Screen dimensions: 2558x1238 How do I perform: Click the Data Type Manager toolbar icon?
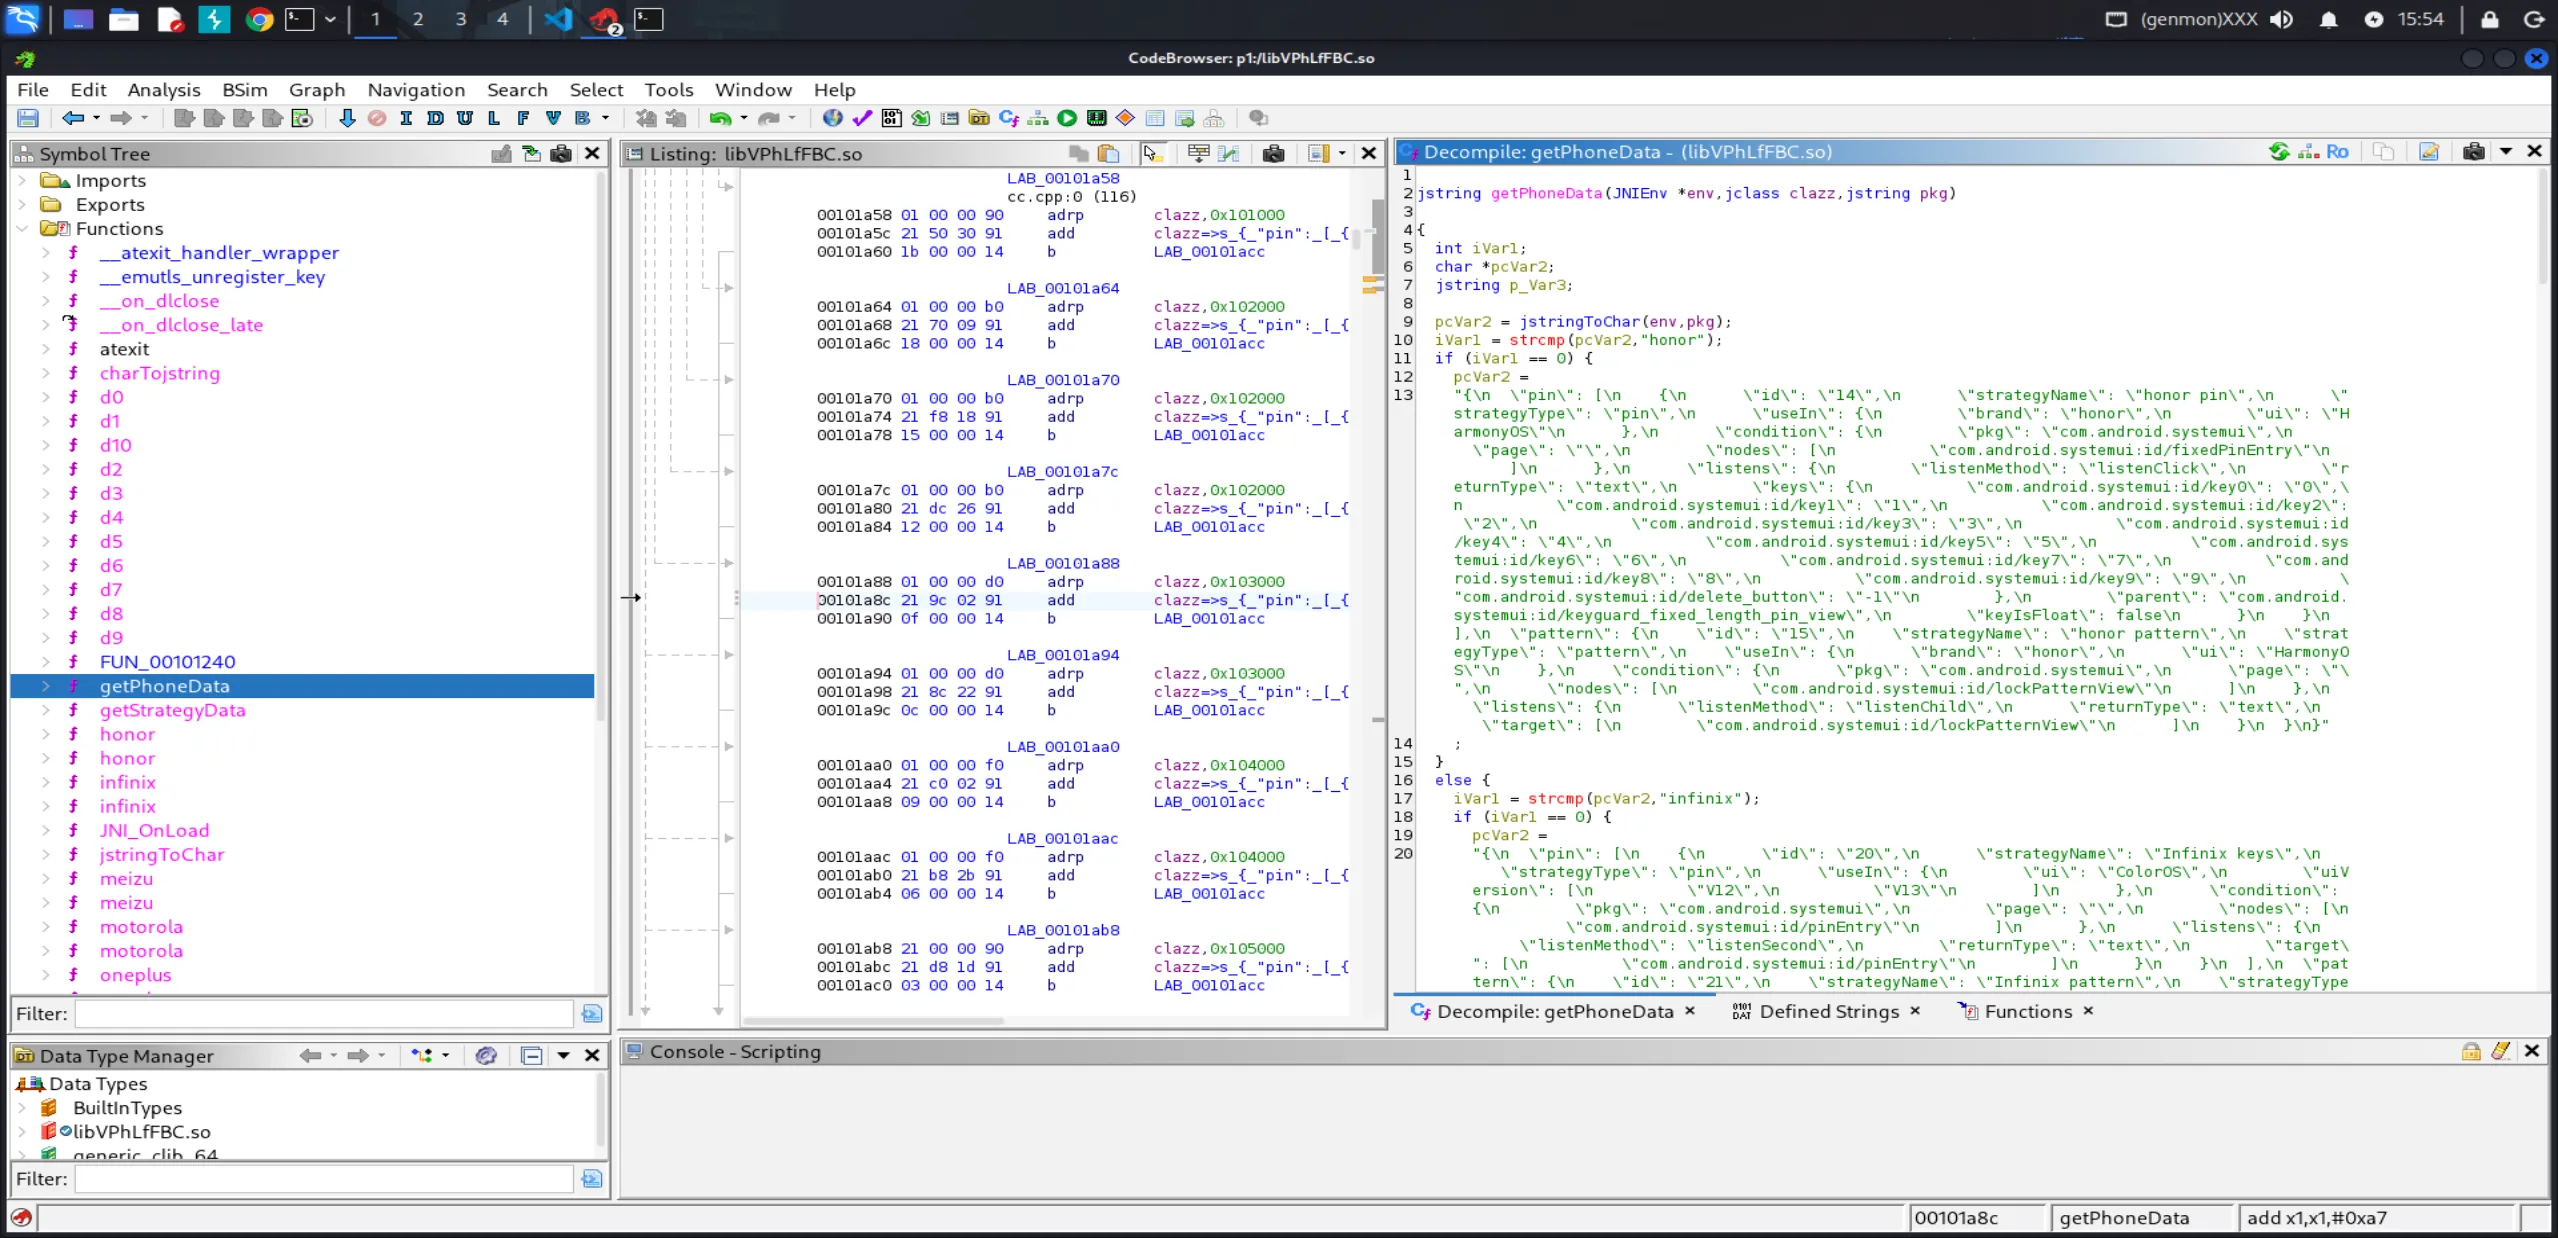pyautogui.click(x=979, y=118)
